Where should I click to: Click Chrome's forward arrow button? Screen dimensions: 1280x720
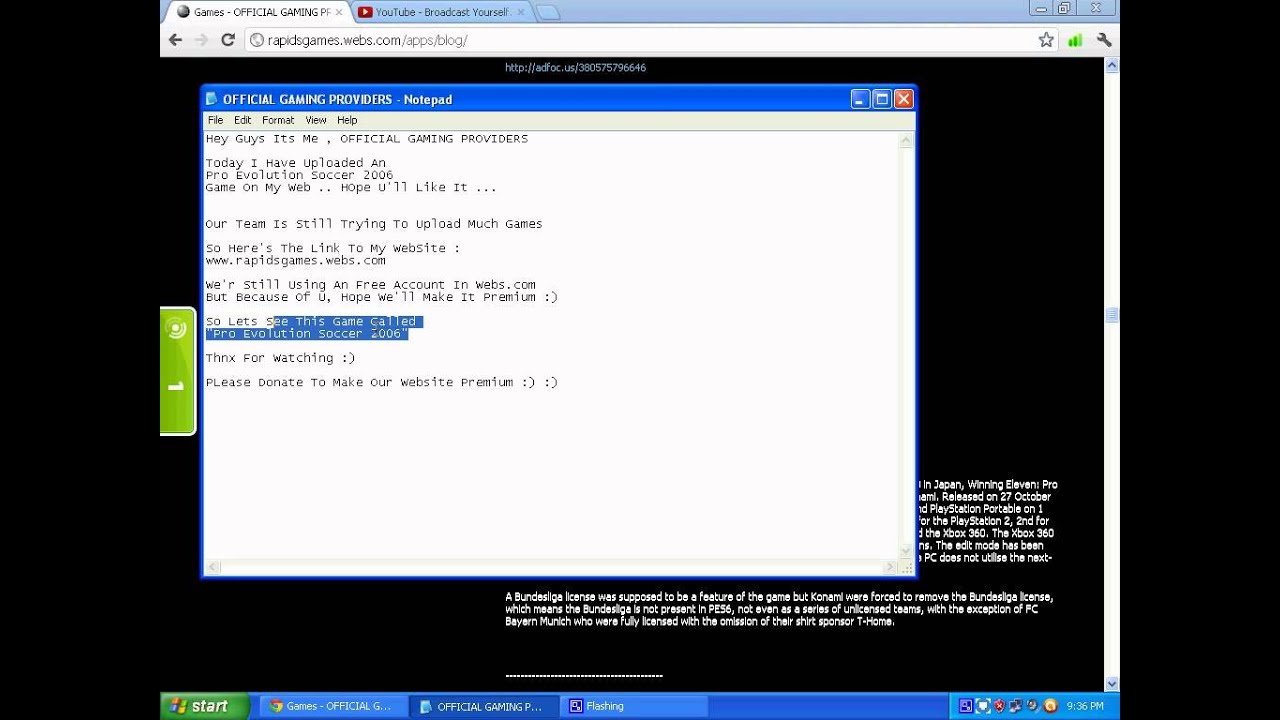point(201,40)
